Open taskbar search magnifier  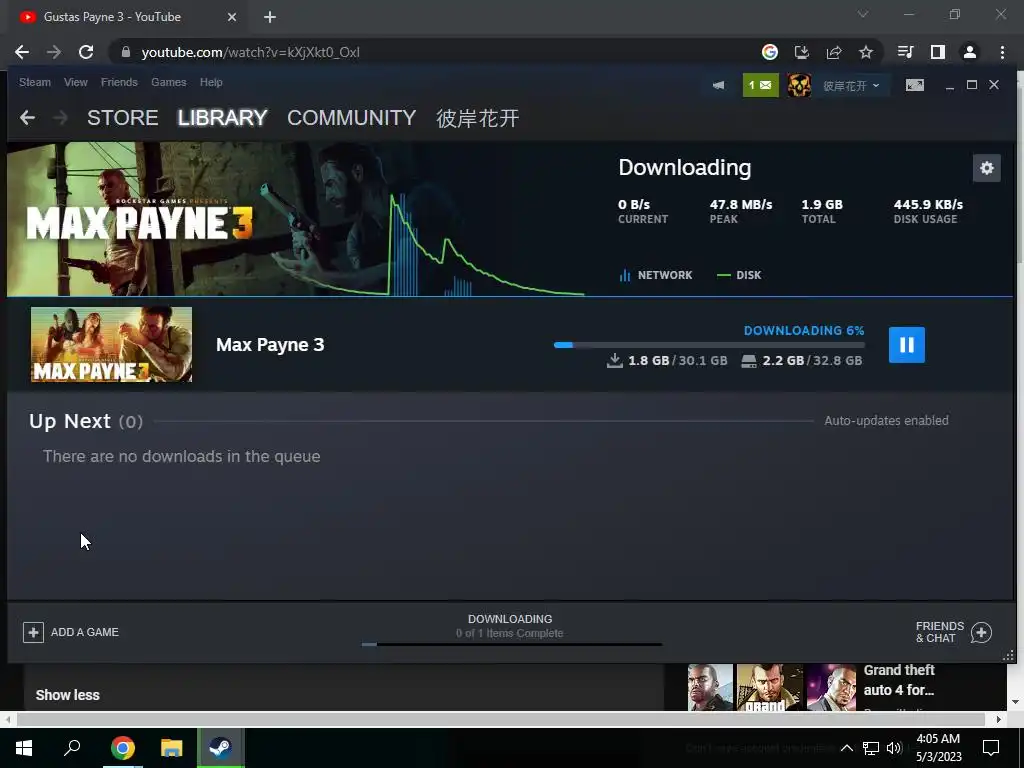coord(72,748)
